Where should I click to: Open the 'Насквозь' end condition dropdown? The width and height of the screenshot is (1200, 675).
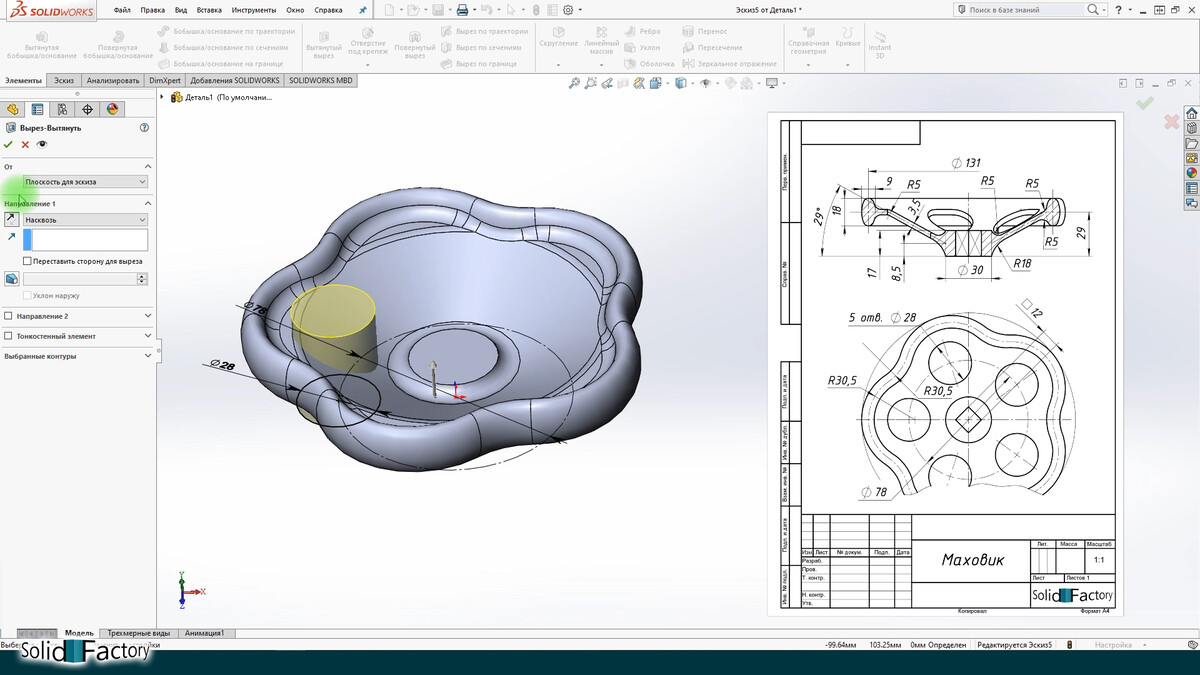point(85,219)
